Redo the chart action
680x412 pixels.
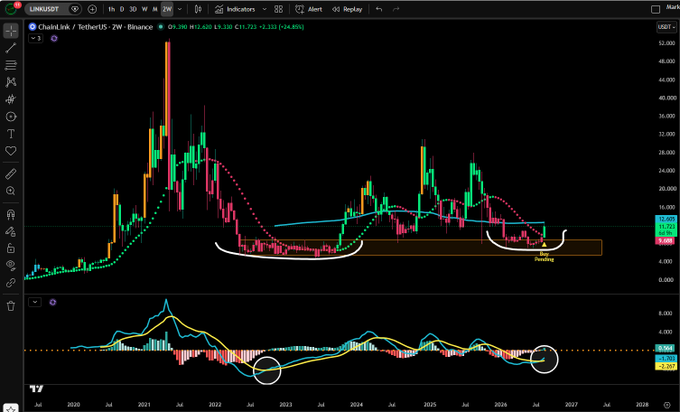click(396, 9)
